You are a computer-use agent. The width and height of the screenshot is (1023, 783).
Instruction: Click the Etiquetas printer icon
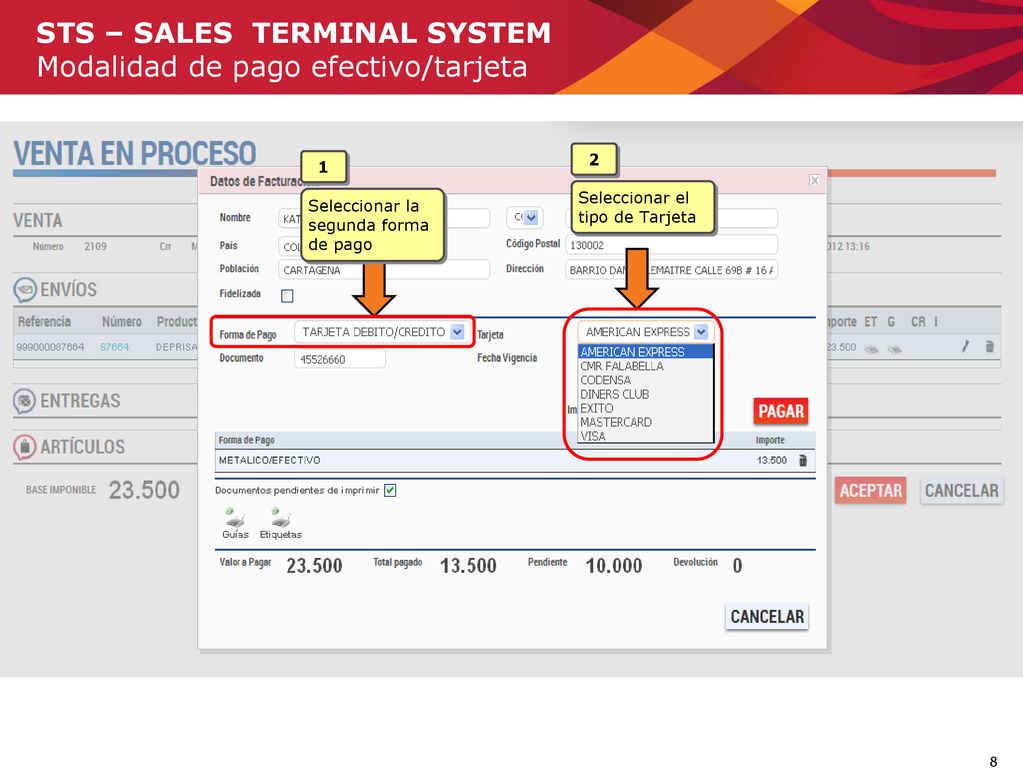click(281, 518)
